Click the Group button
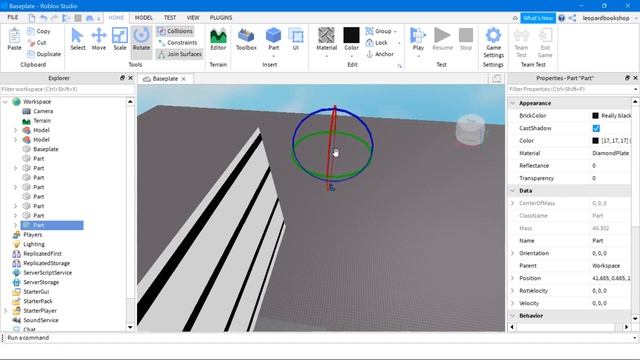This screenshot has width=640, height=360. 379,31
